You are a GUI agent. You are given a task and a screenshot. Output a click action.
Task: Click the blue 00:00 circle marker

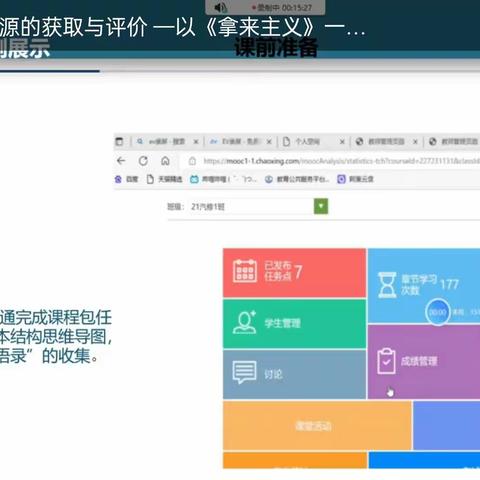click(x=438, y=312)
